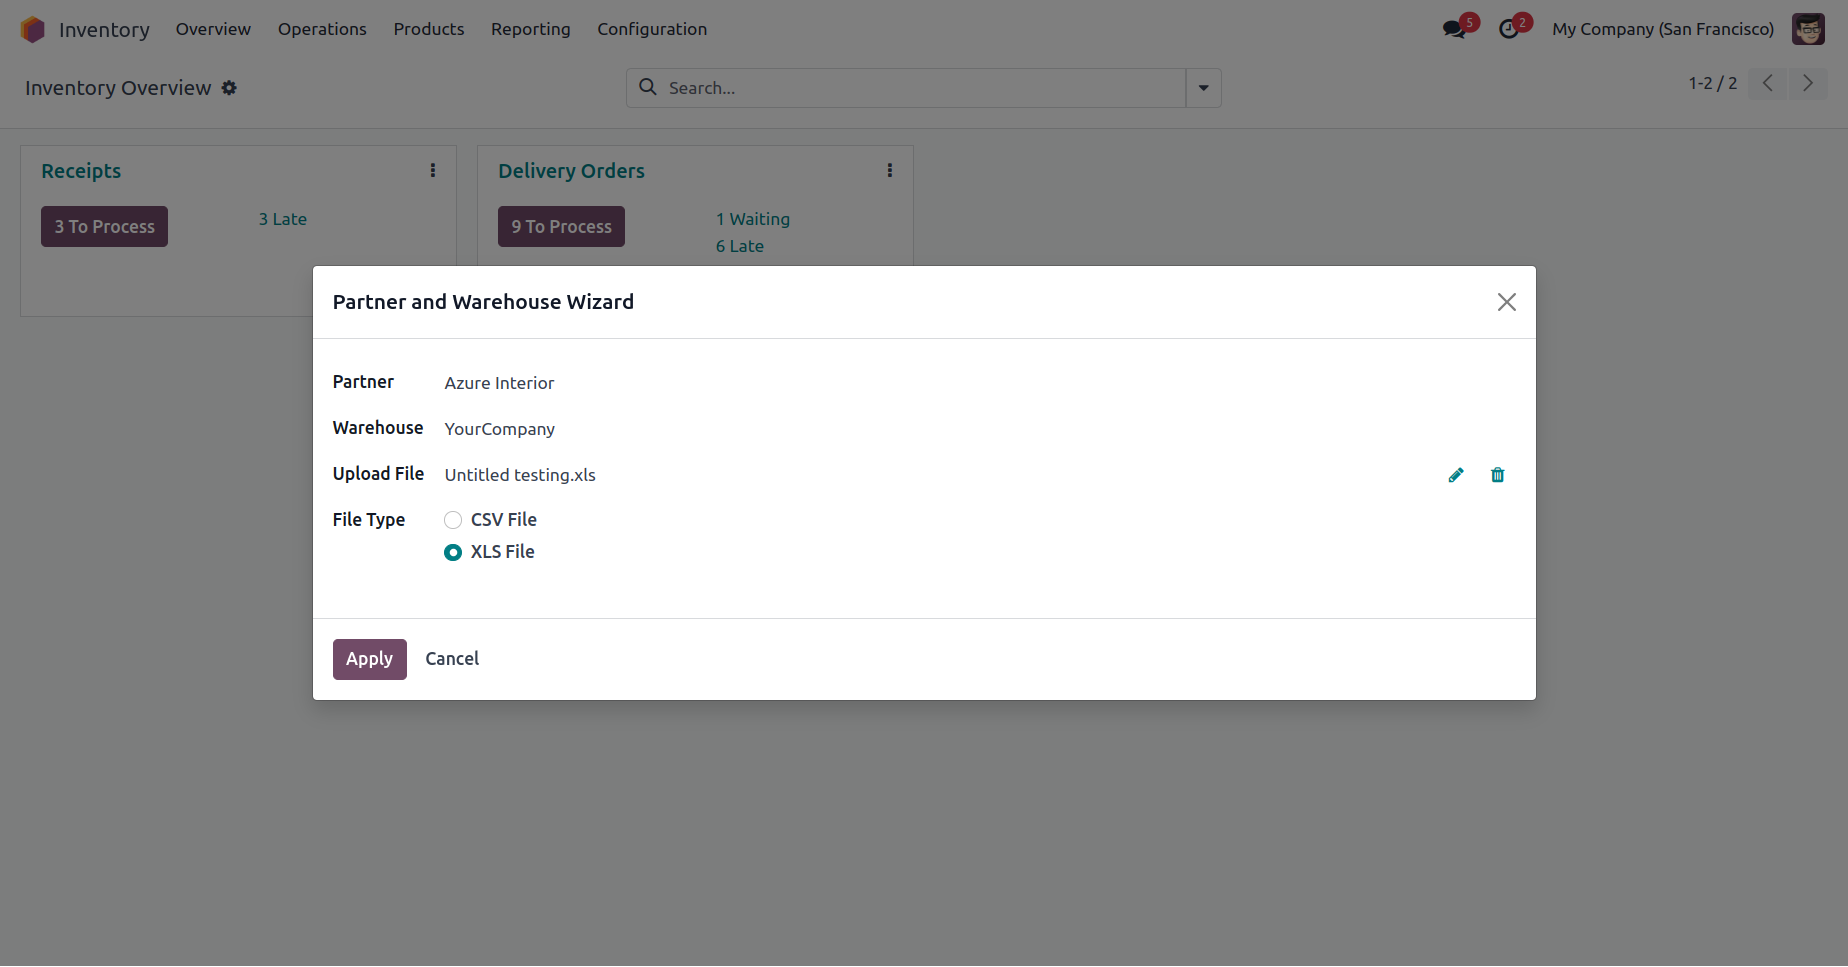
Task: Click the Untitled testing.xls file name
Action: coord(520,475)
